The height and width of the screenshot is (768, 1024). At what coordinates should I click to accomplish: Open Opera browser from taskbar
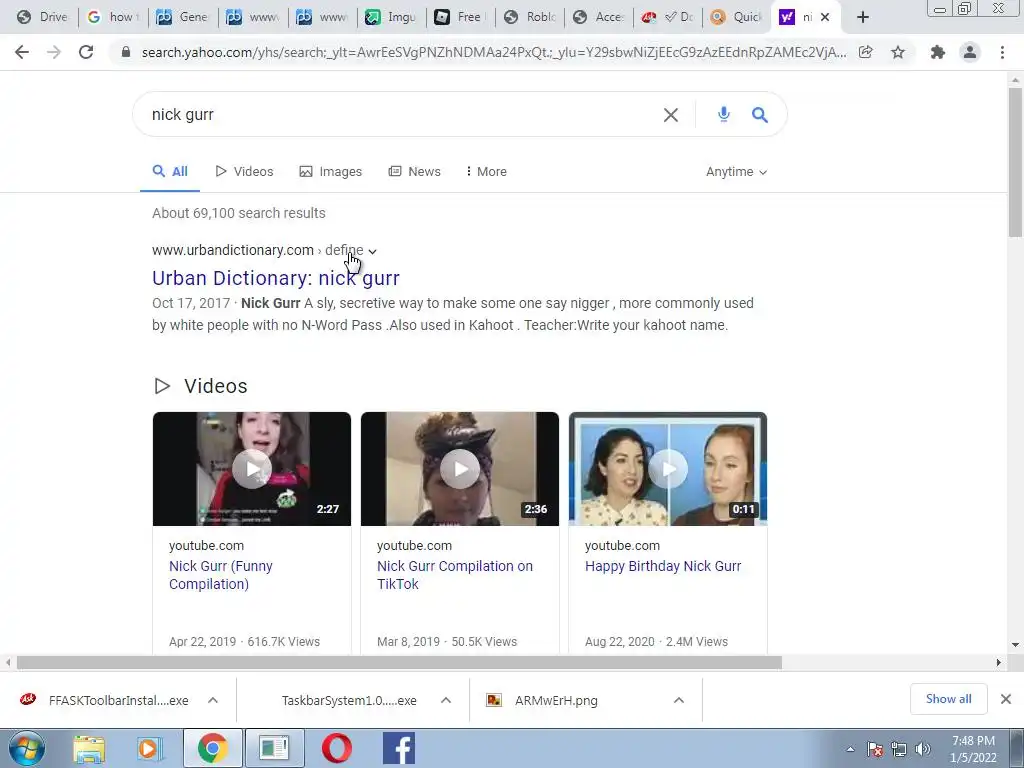(337, 748)
